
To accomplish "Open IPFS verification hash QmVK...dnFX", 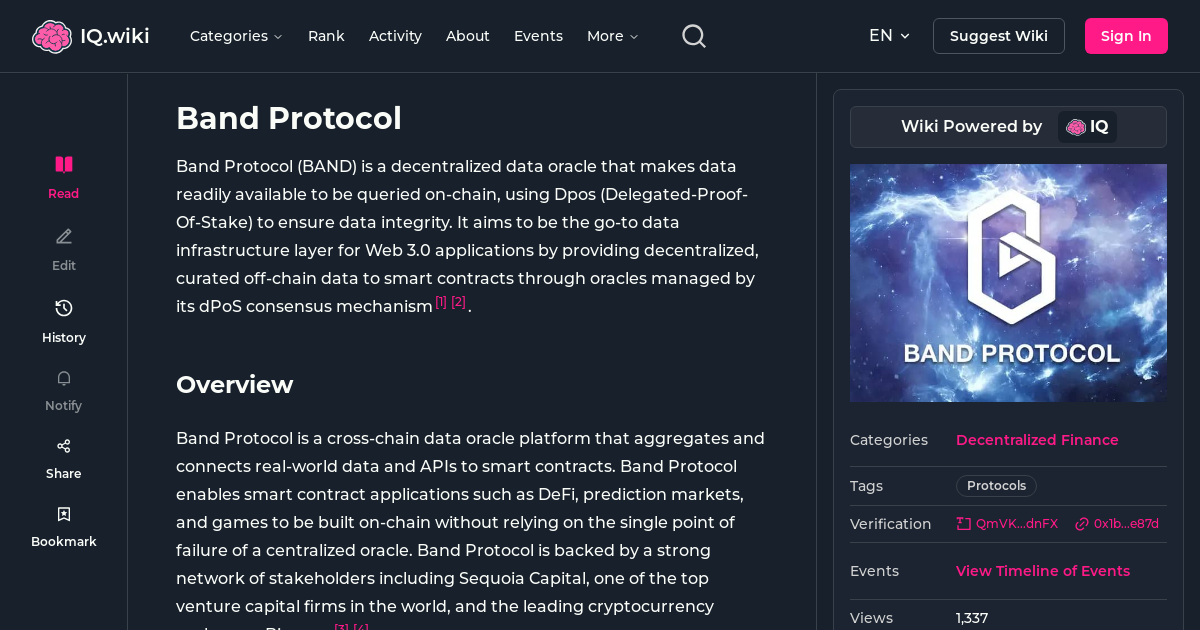I will point(1007,523).
